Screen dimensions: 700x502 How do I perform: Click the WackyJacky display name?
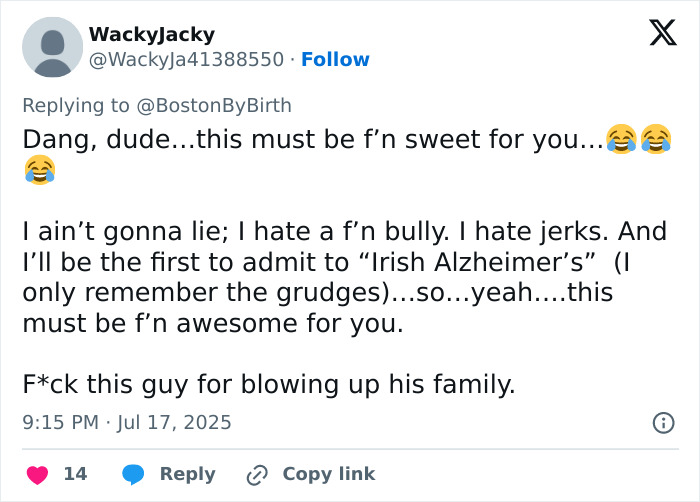(151, 34)
